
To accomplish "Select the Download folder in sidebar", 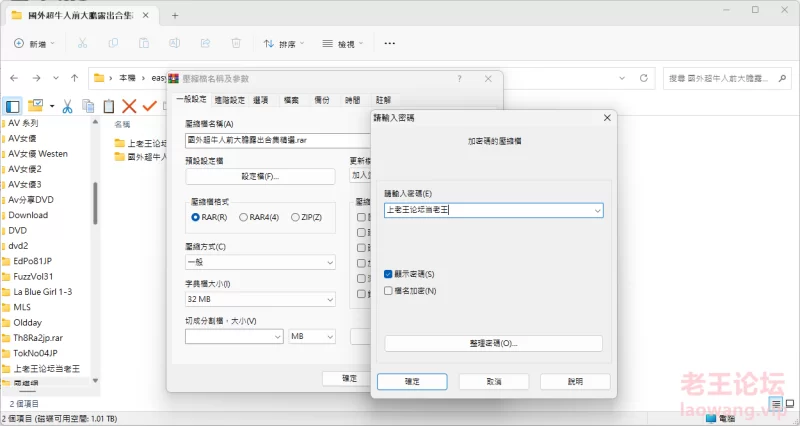I will [x=28, y=215].
